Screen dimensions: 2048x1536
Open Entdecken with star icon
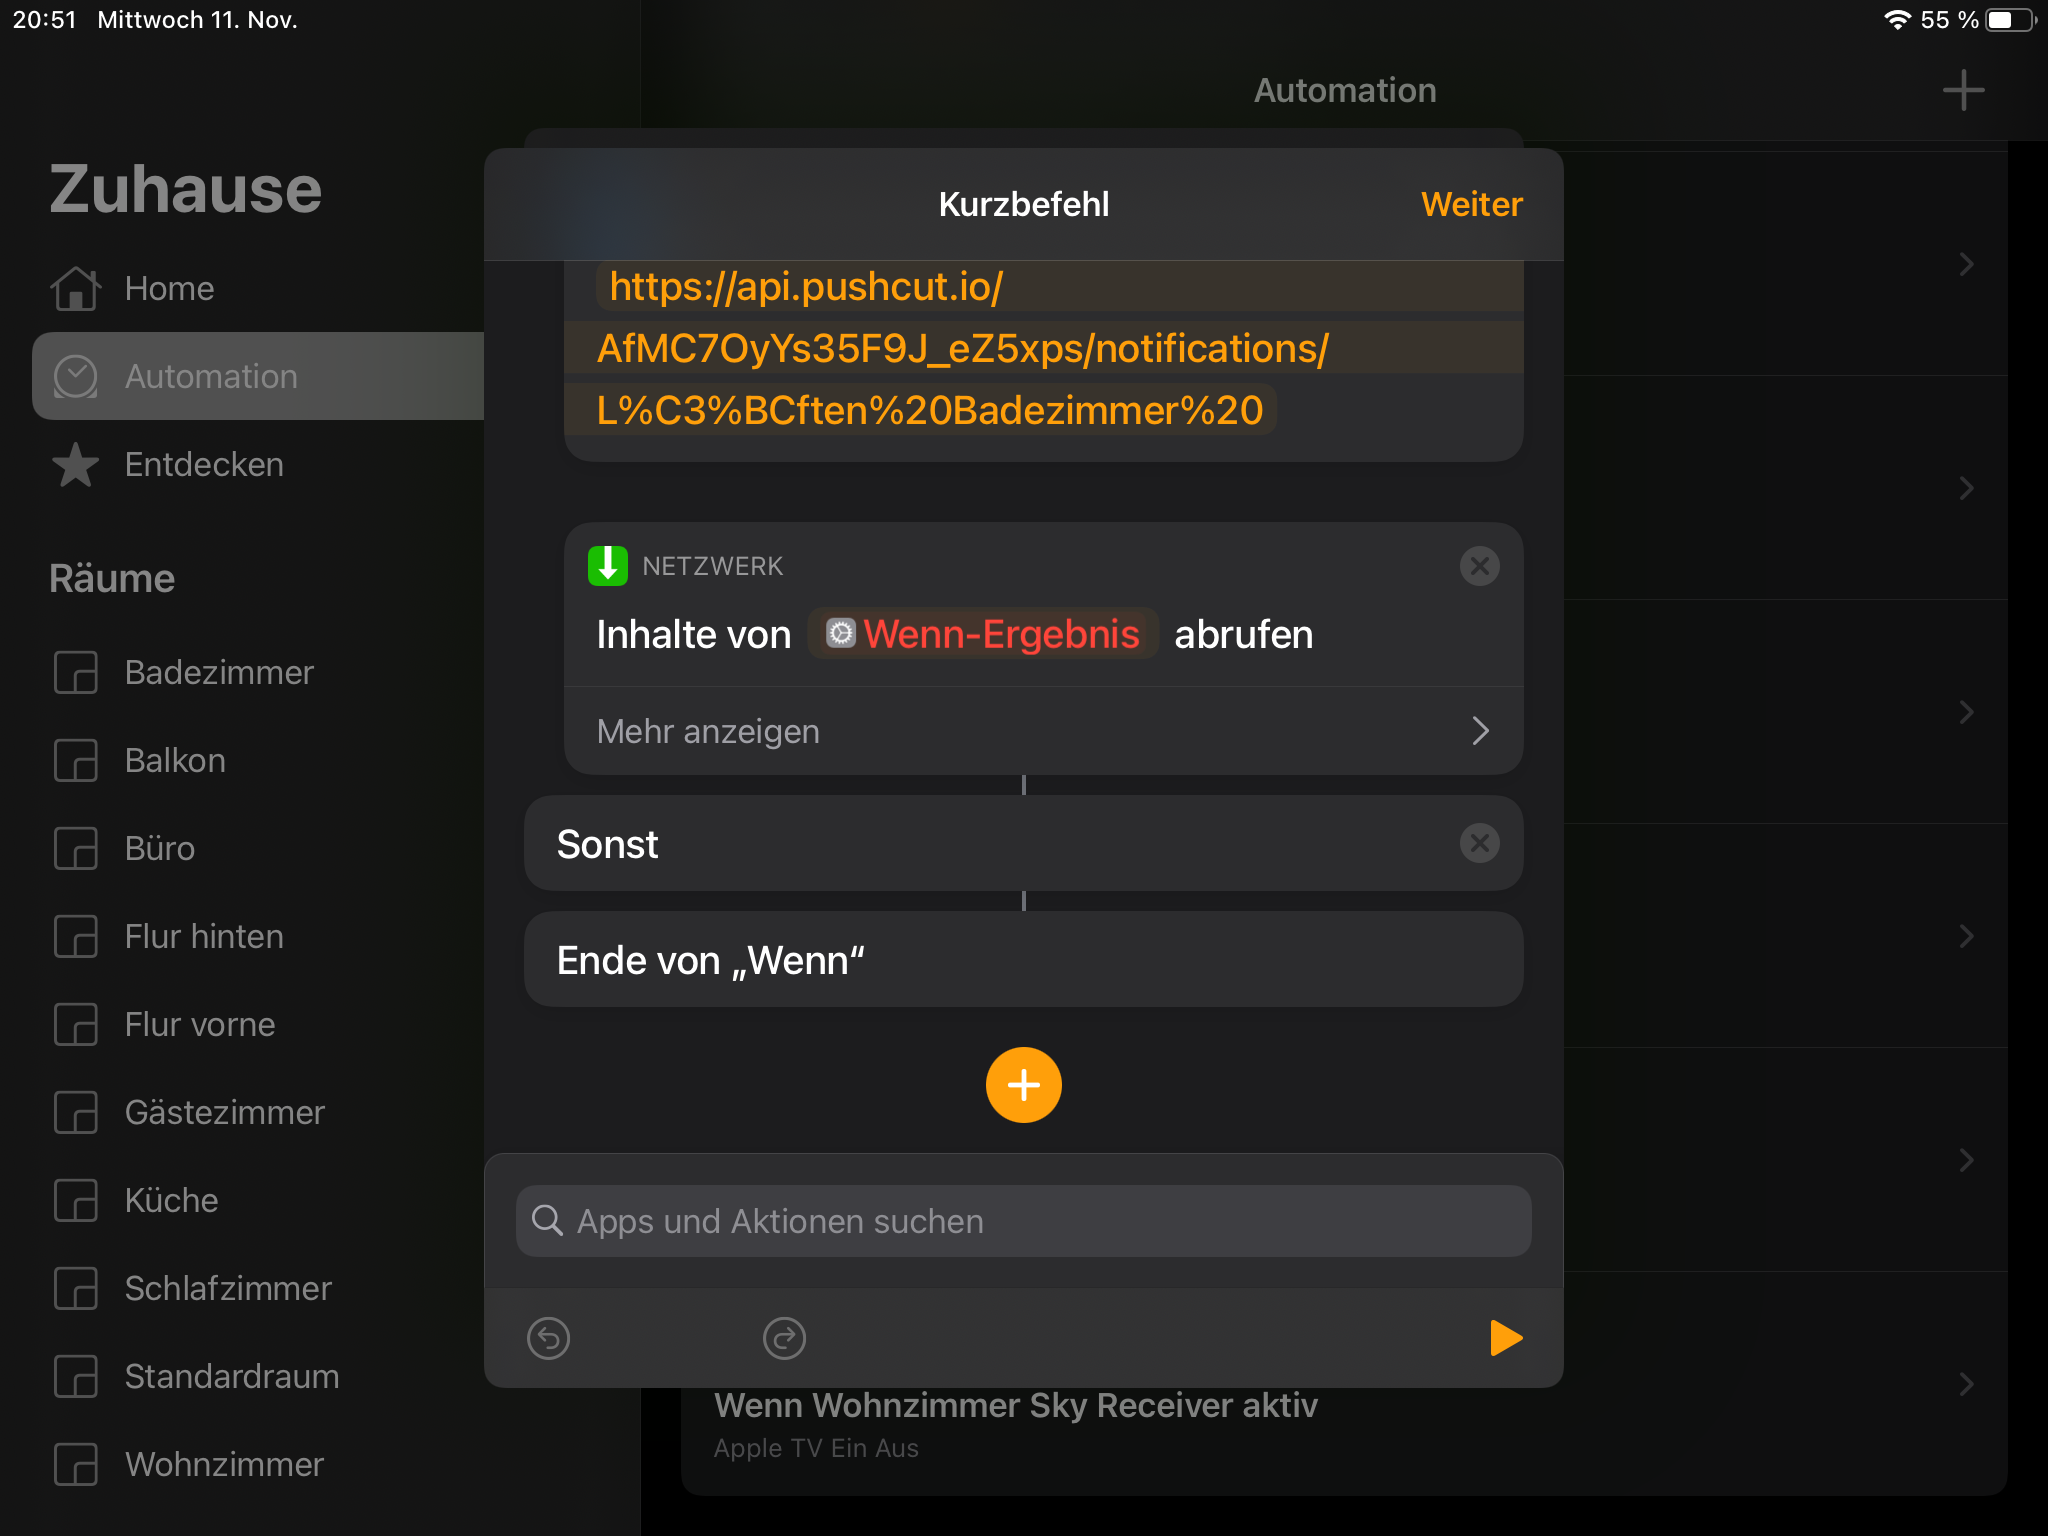[203, 464]
